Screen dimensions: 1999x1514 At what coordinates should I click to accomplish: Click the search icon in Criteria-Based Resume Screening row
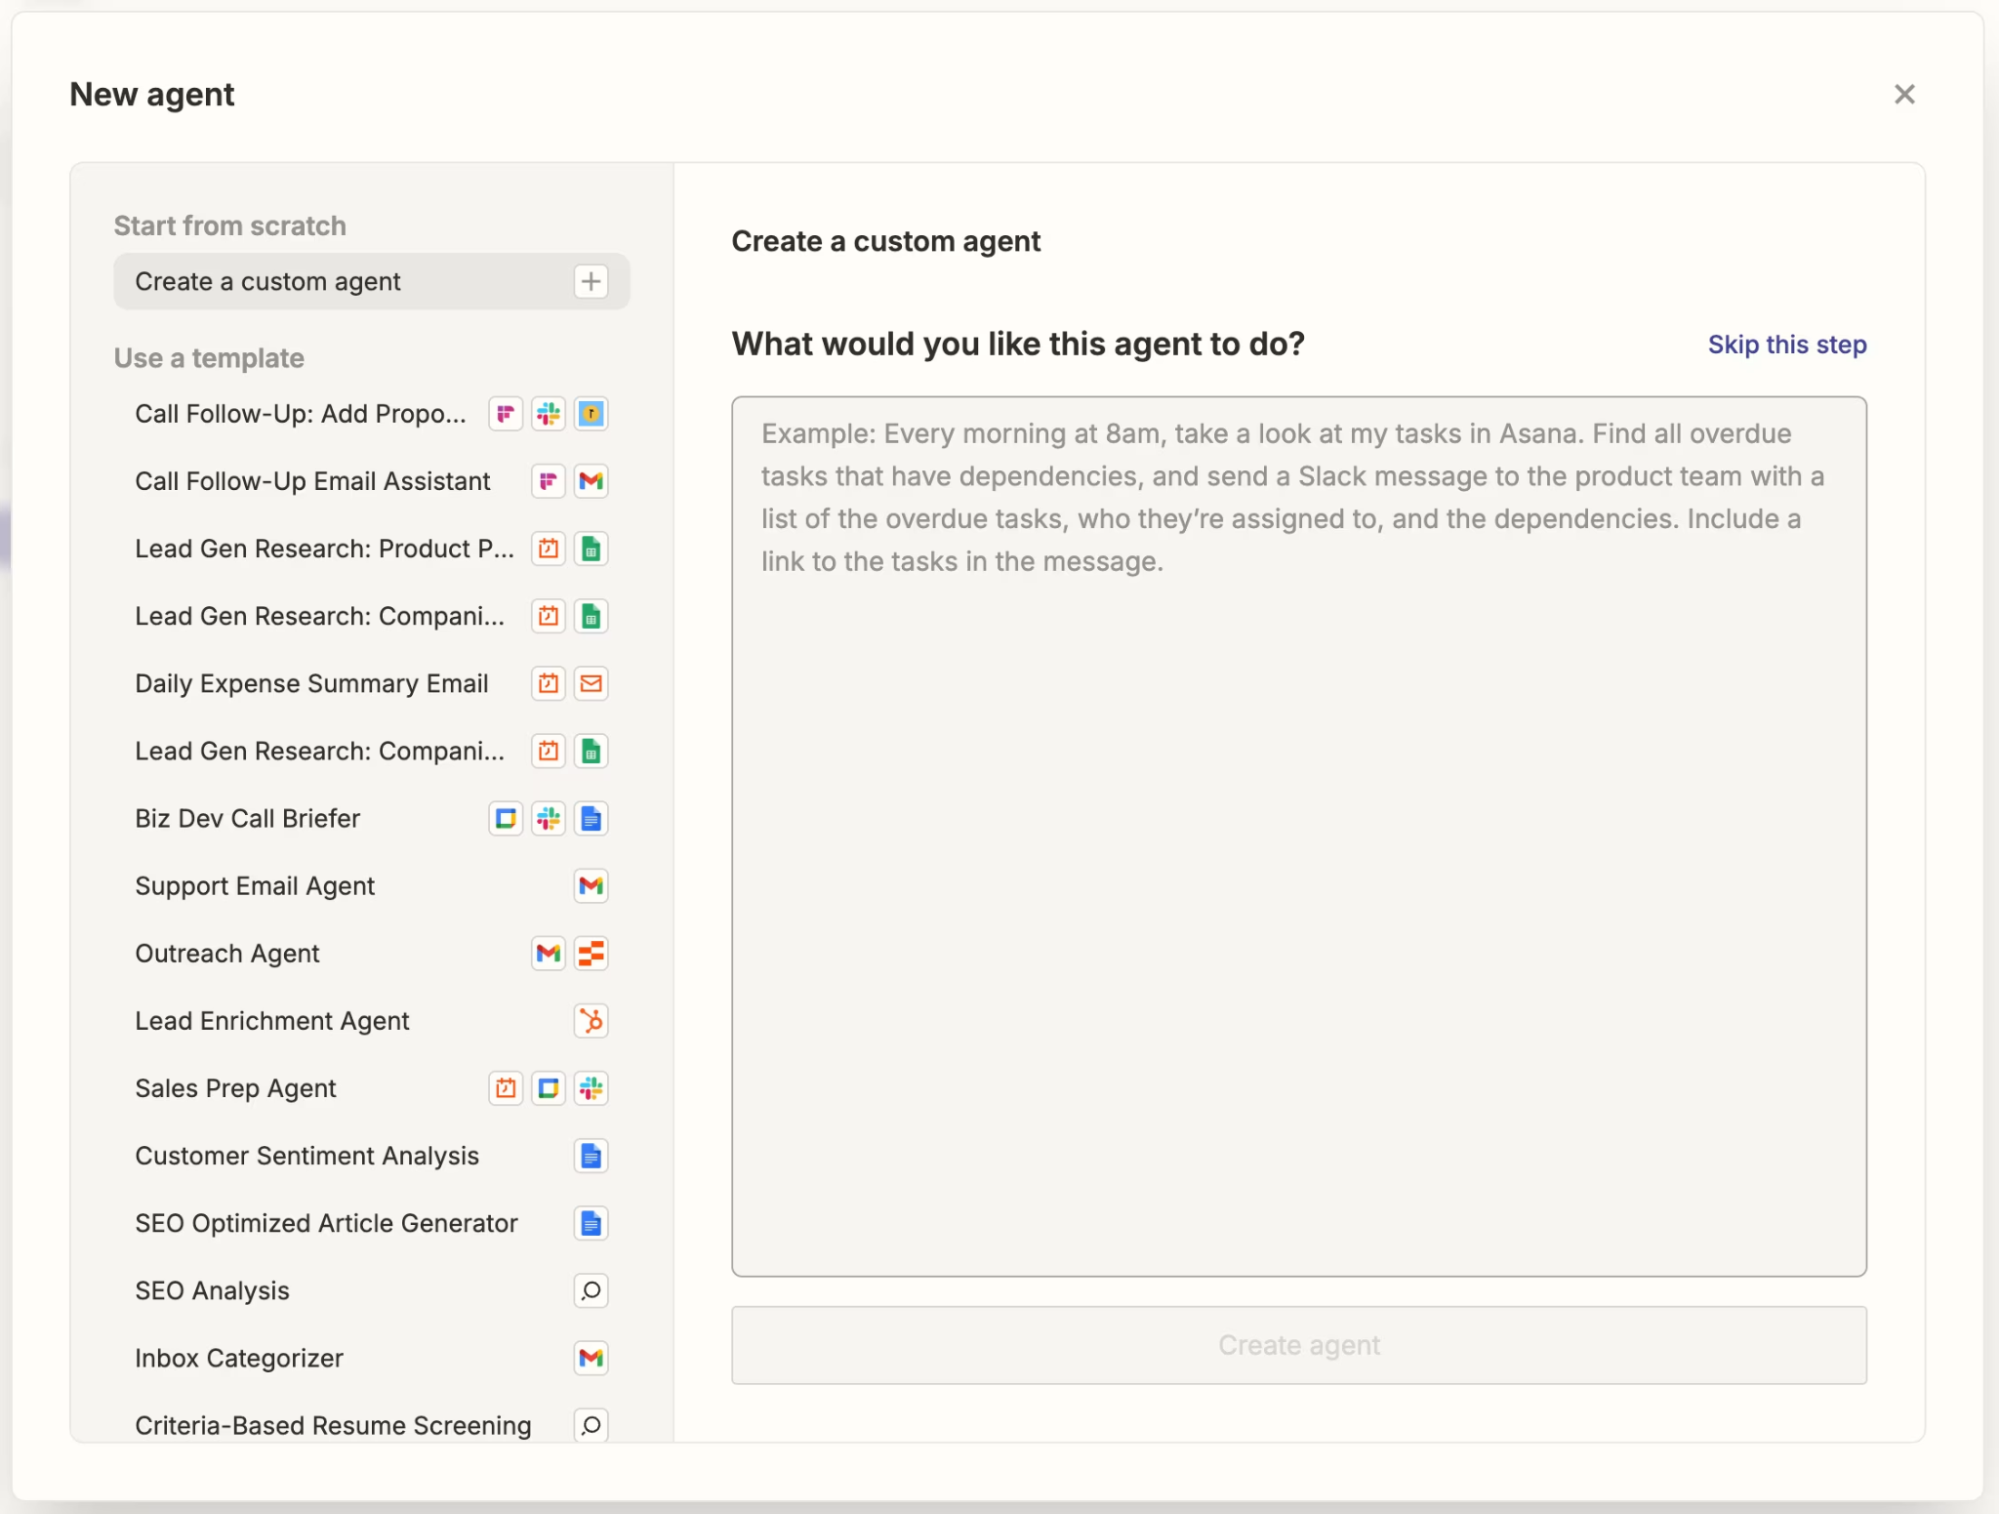(x=591, y=1425)
